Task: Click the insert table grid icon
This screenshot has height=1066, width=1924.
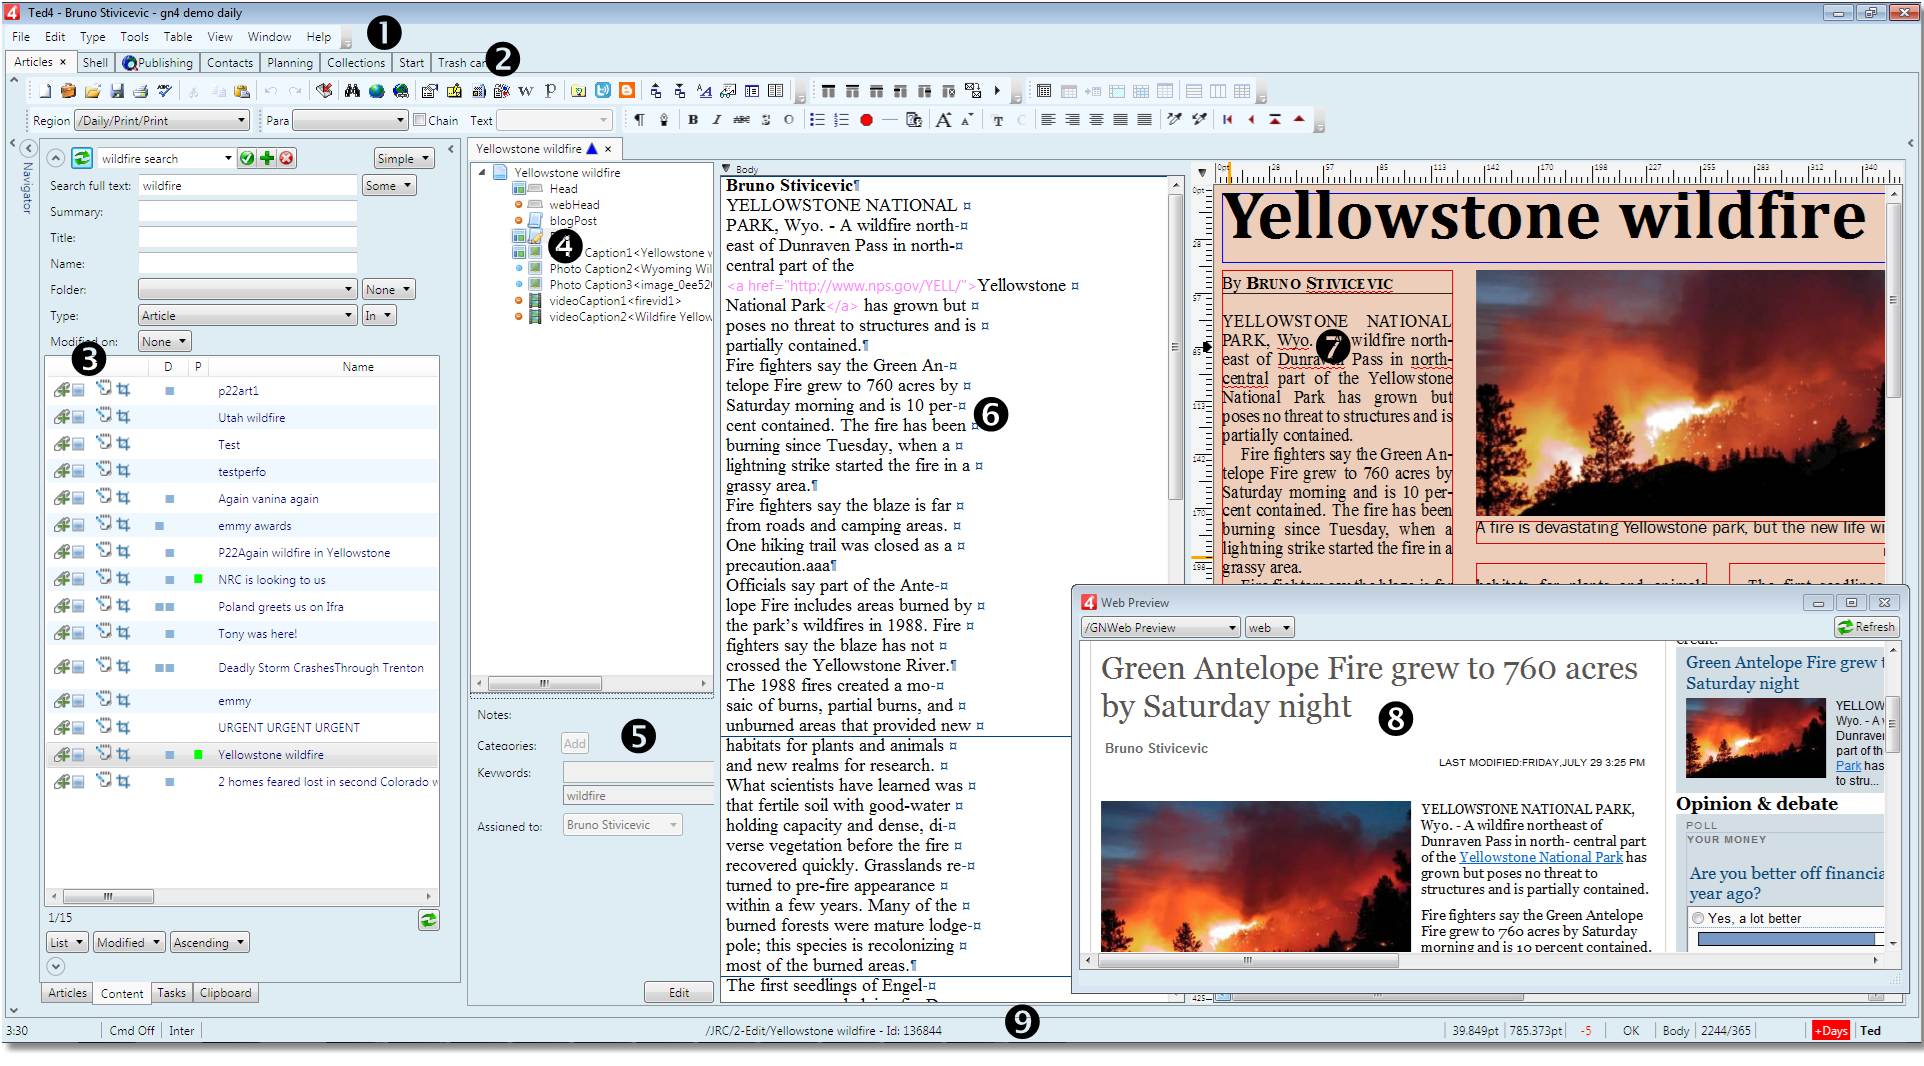Action: coord(1044,91)
